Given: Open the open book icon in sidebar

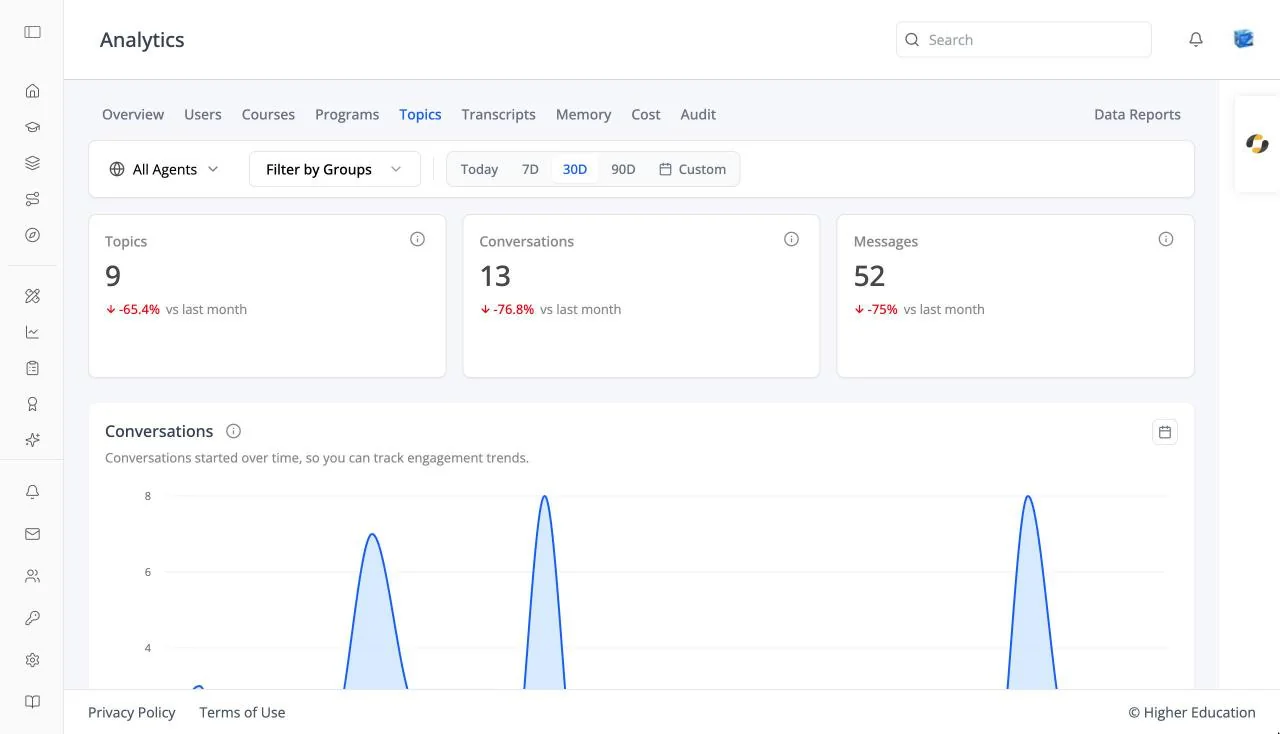Looking at the screenshot, I should (32, 702).
